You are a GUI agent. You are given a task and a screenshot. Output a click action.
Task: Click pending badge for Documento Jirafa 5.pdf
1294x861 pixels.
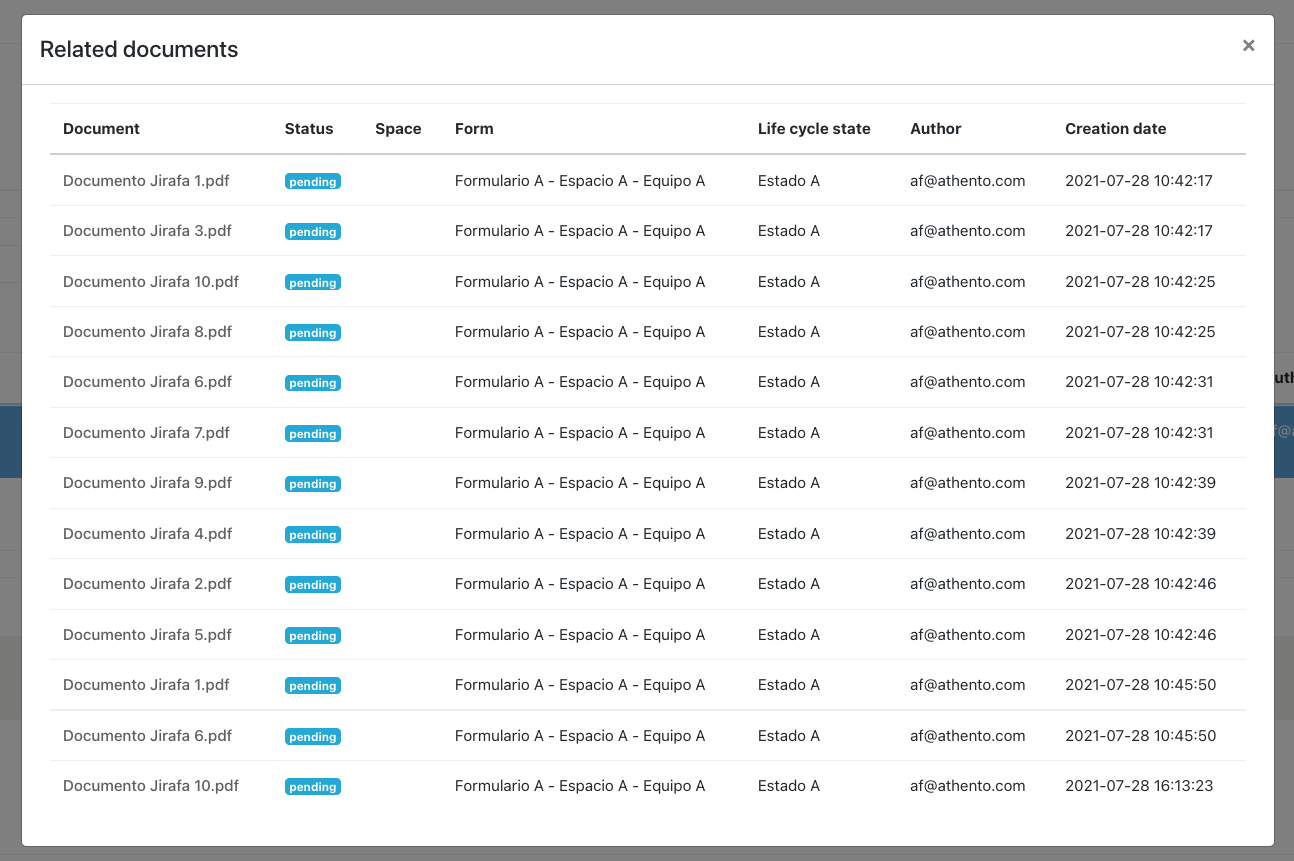pos(313,636)
